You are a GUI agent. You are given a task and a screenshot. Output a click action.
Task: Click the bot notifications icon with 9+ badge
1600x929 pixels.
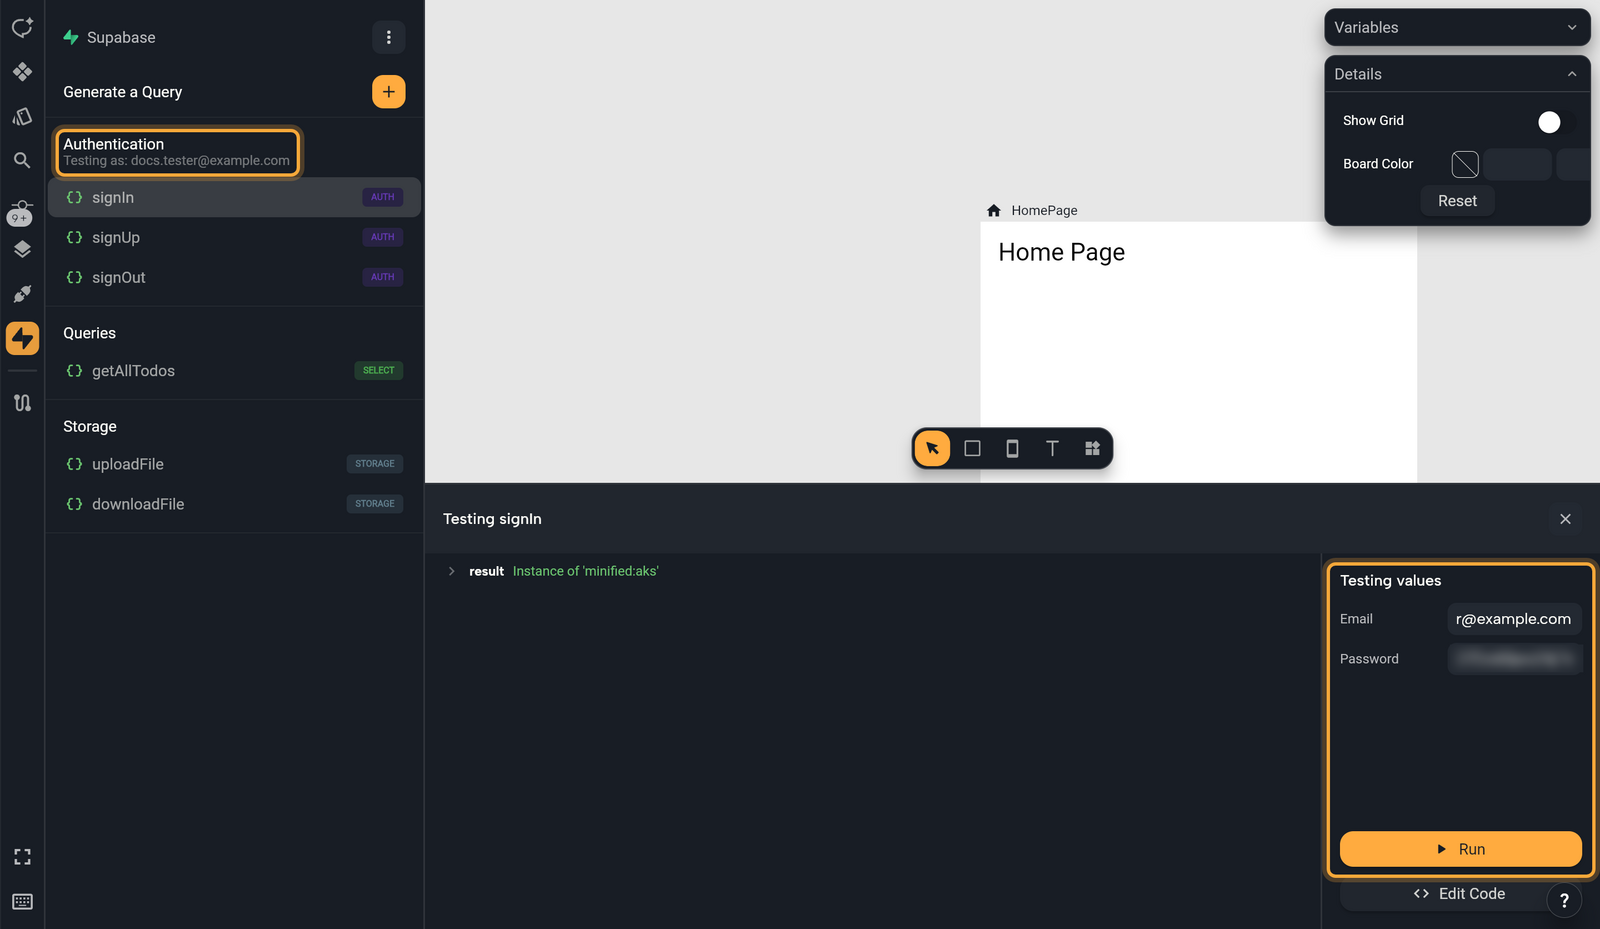point(20,212)
